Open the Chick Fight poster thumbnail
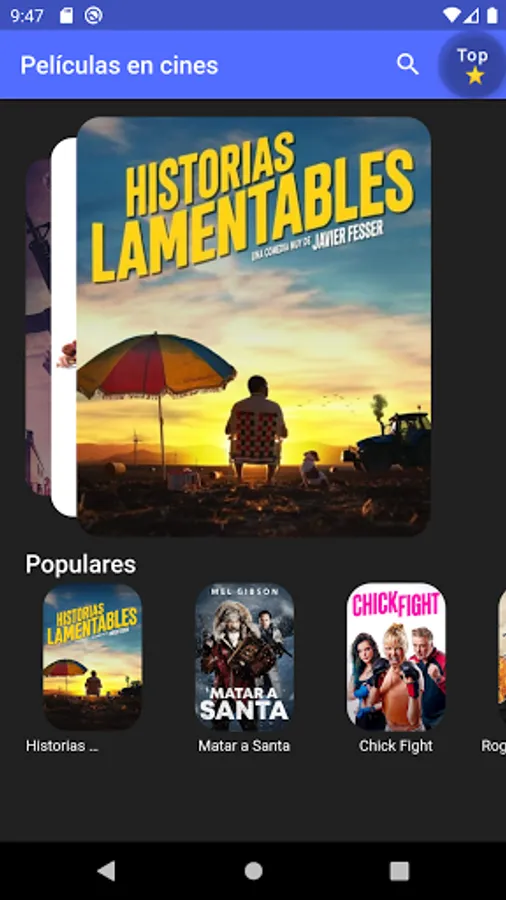This screenshot has height=900, width=506. click(x=396, y=657)
